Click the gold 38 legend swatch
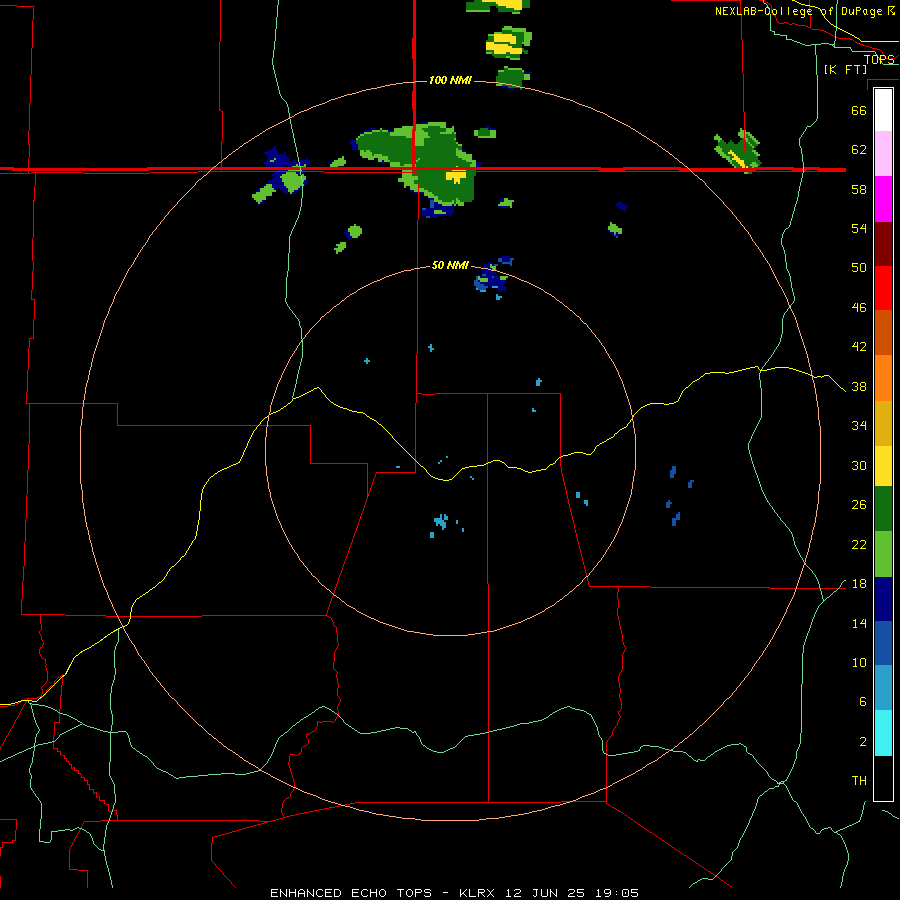 (x=883, y=423)
